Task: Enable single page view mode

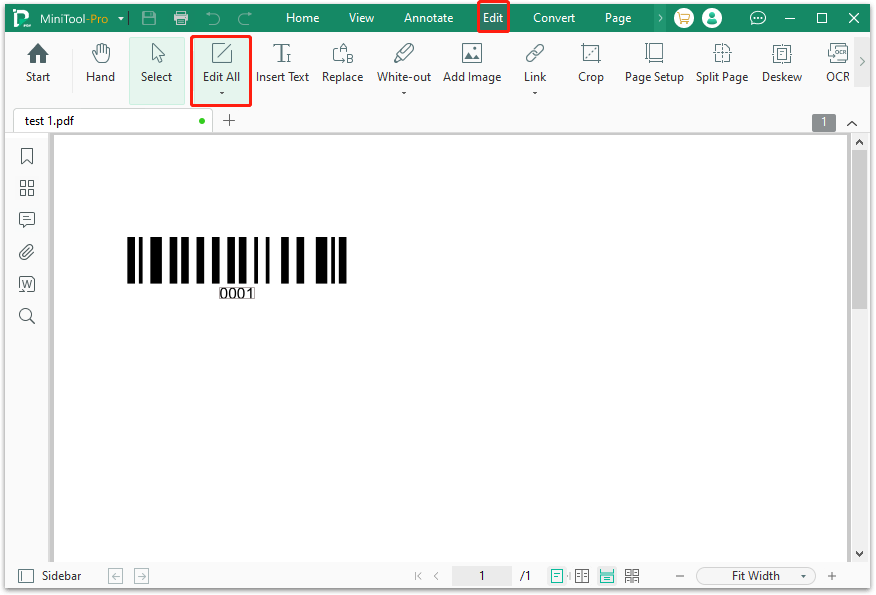Action: pos(556,576)
